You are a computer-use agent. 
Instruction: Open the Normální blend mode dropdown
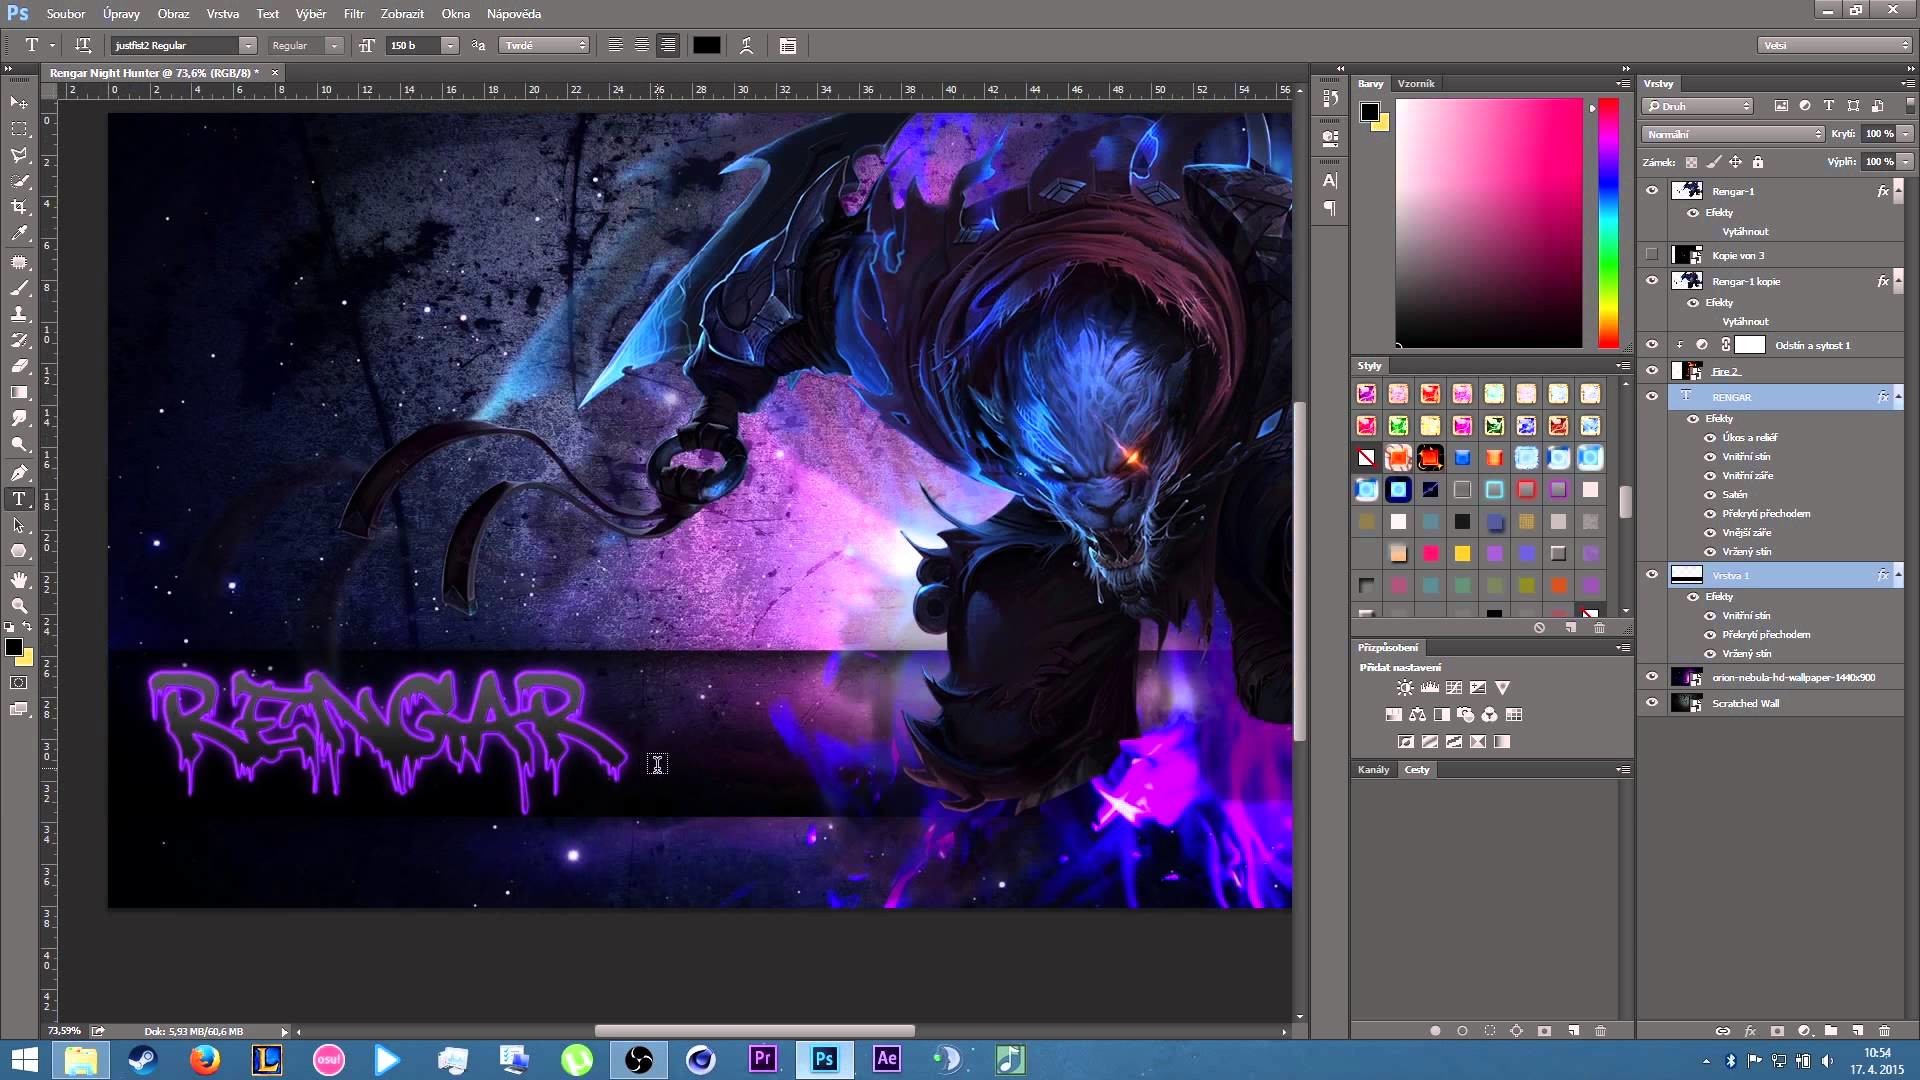point(1733,134)
